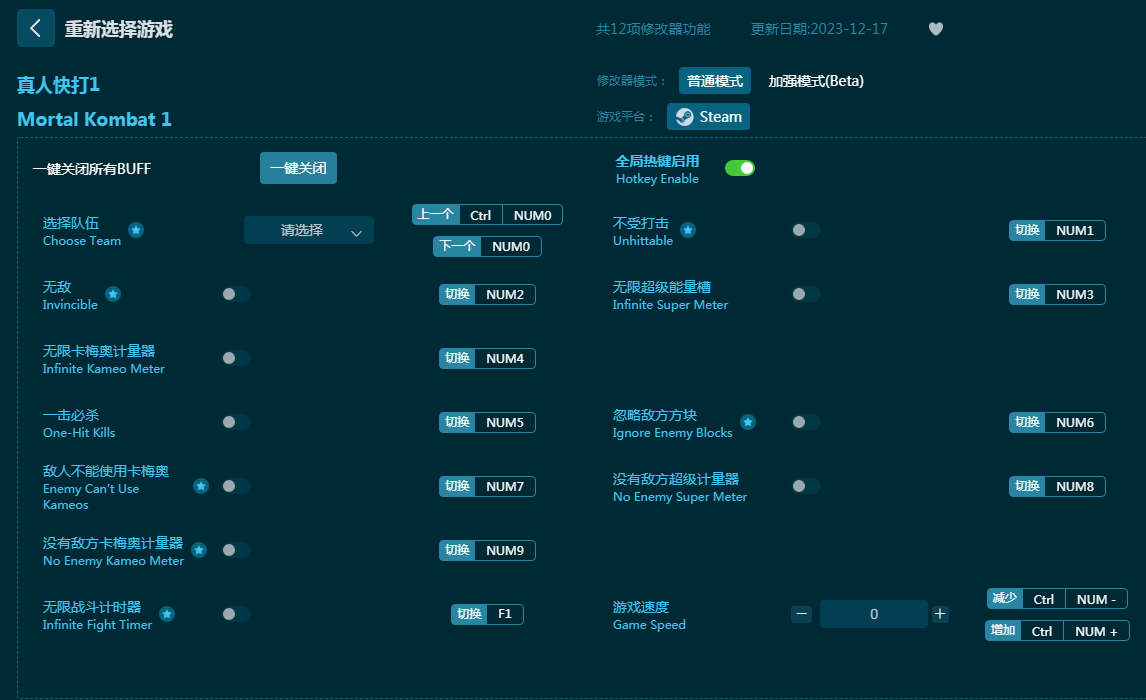This screenshot has height=700, width=1146.
Task: Click the star icon beside Invincible
Action: [x=113, y=294]
